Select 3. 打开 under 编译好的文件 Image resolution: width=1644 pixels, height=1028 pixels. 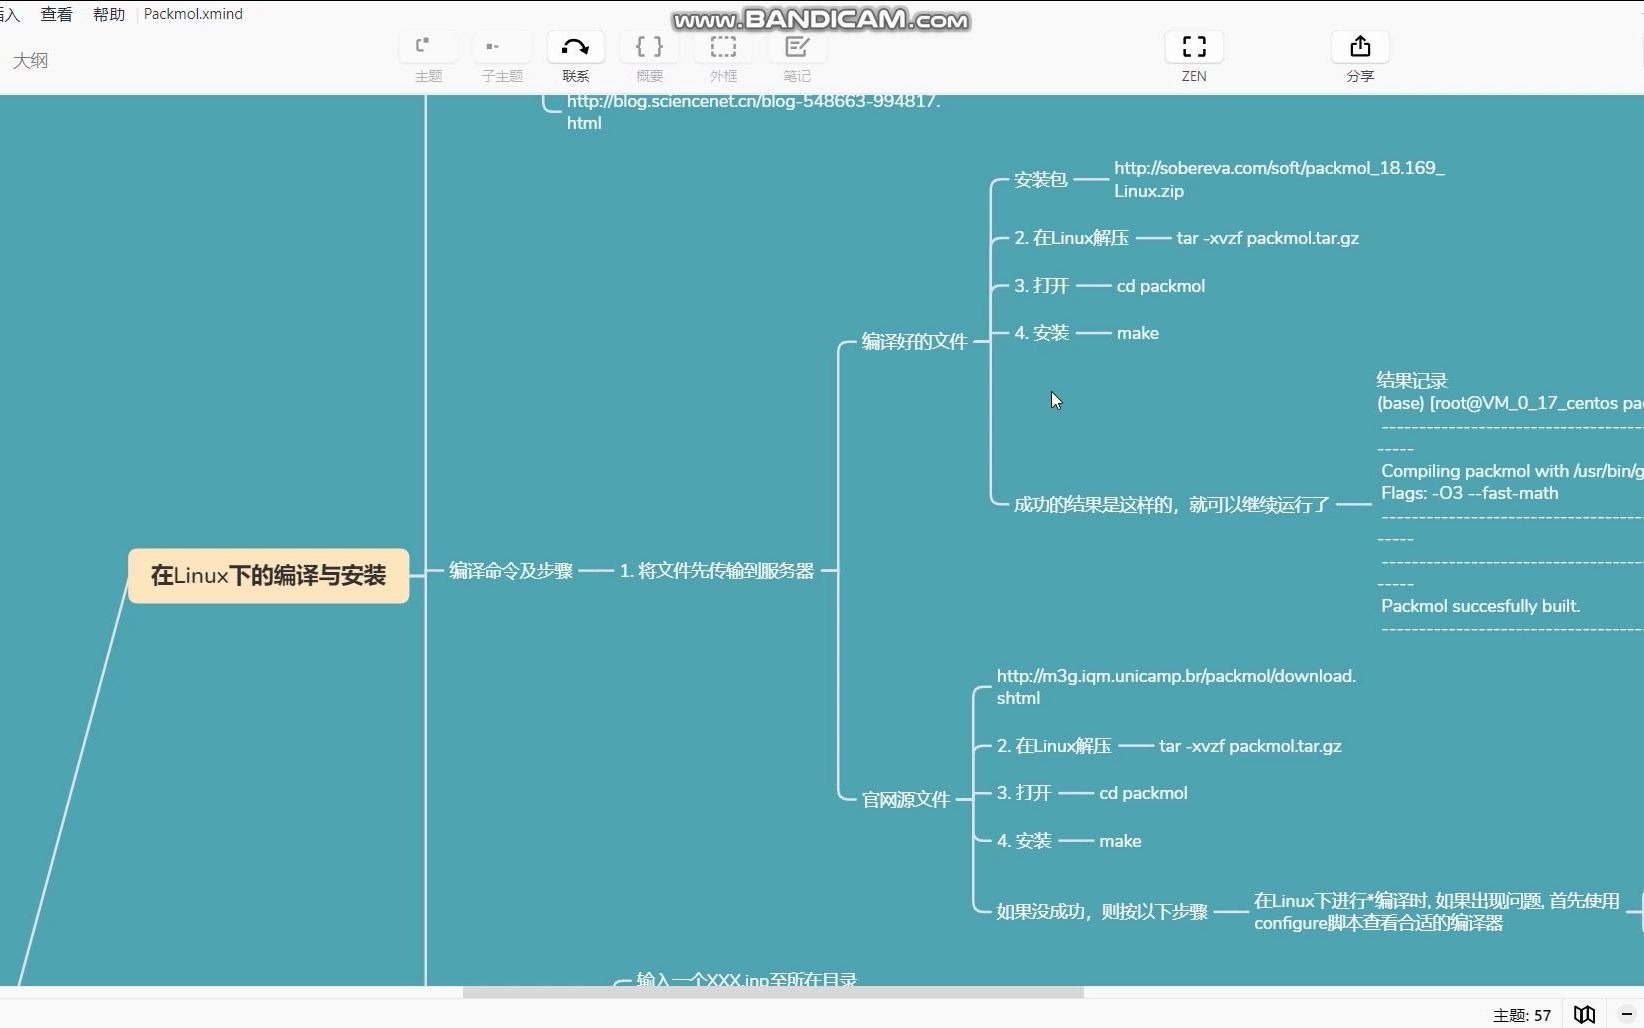pos(1041,286)
